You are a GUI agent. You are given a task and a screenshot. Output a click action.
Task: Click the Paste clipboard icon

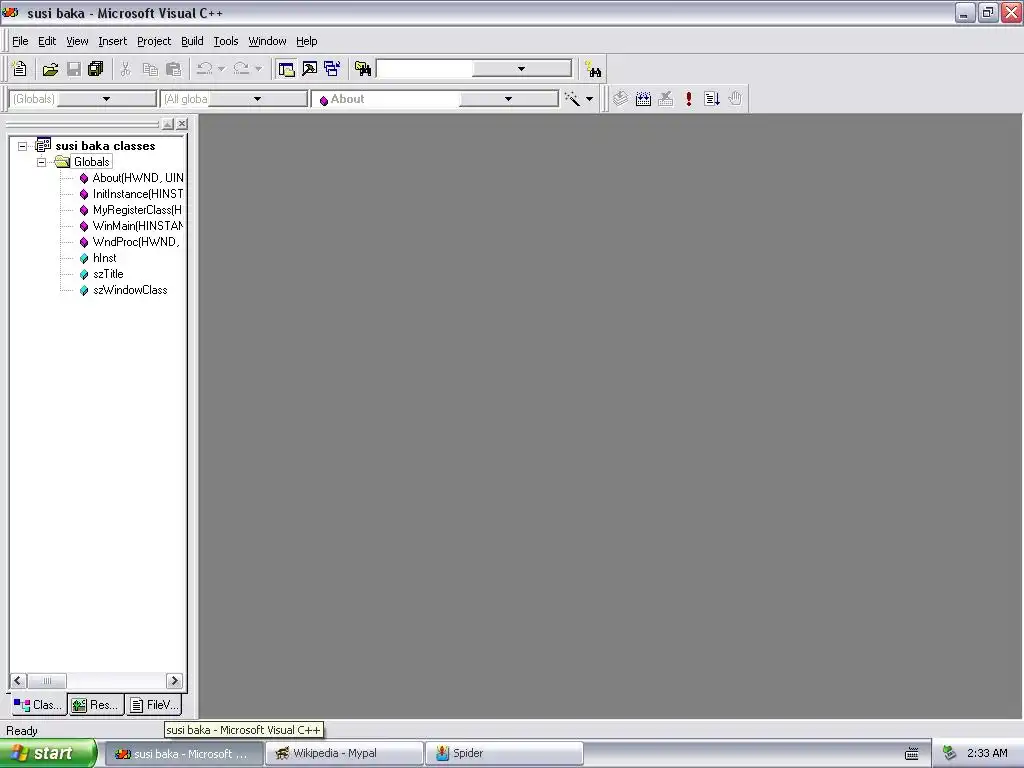coord(174,69)
